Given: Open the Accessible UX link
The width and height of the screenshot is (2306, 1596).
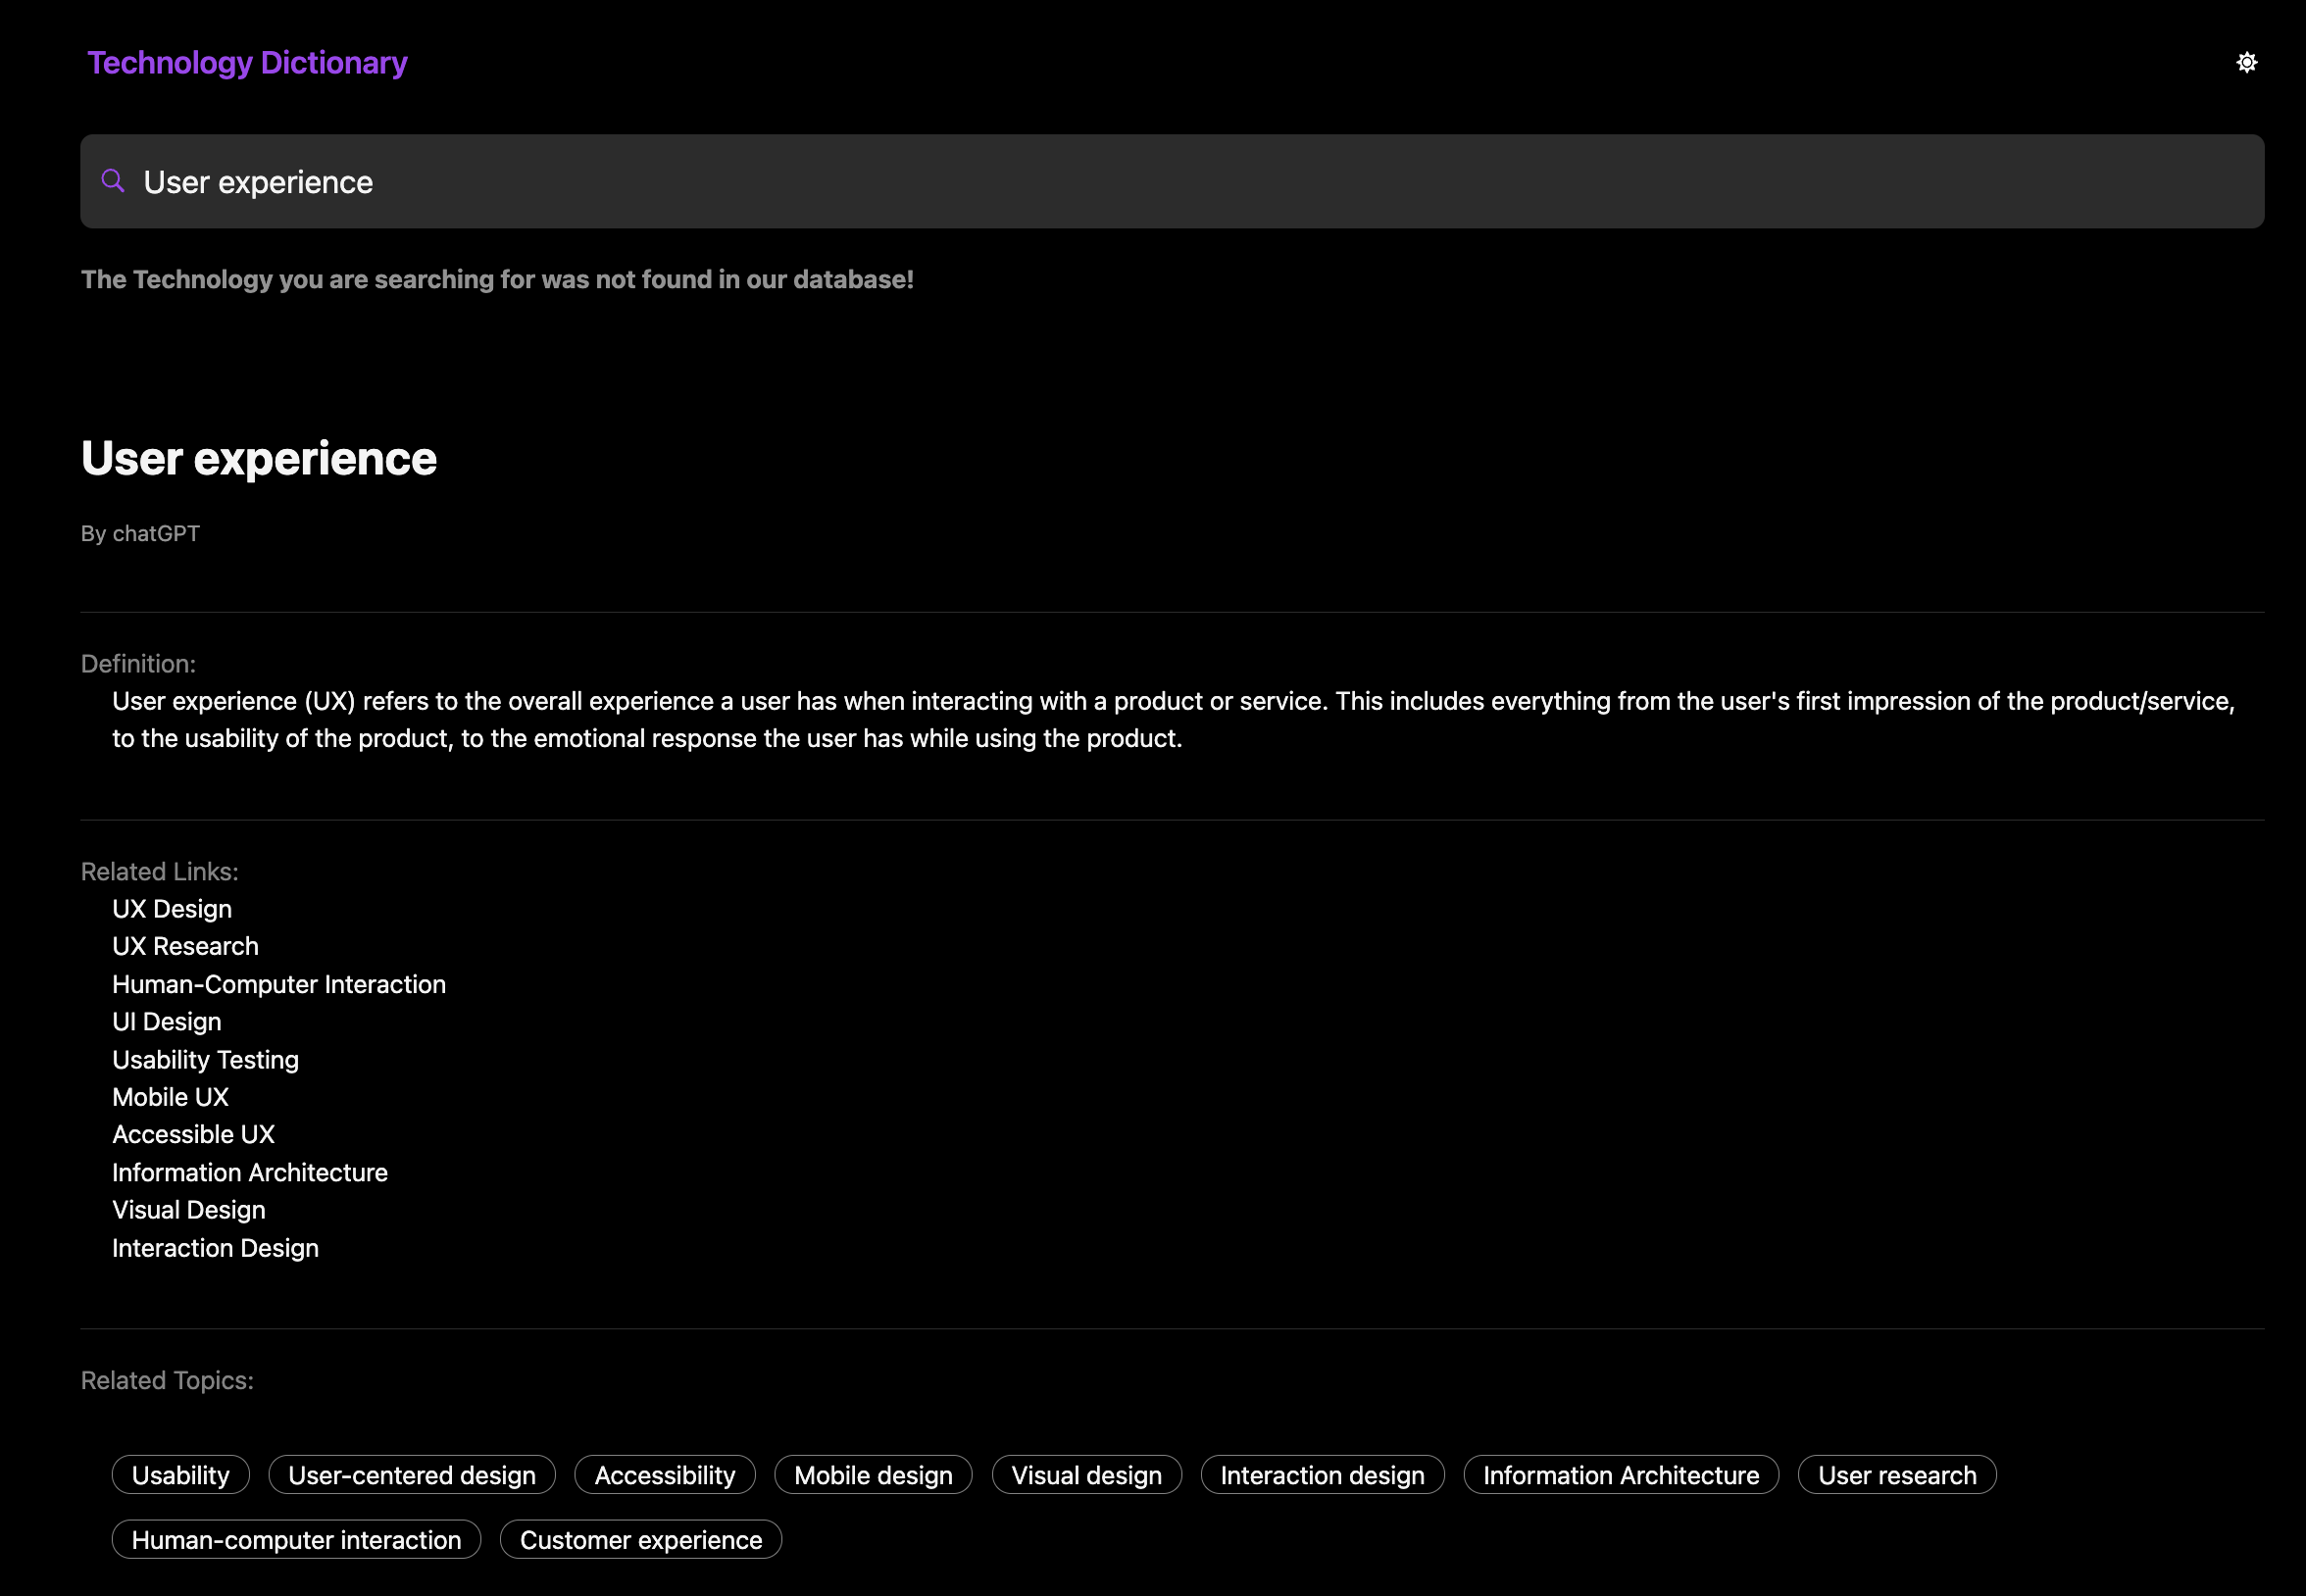Looking at the screenshot, I should (x=193, y=1135).
